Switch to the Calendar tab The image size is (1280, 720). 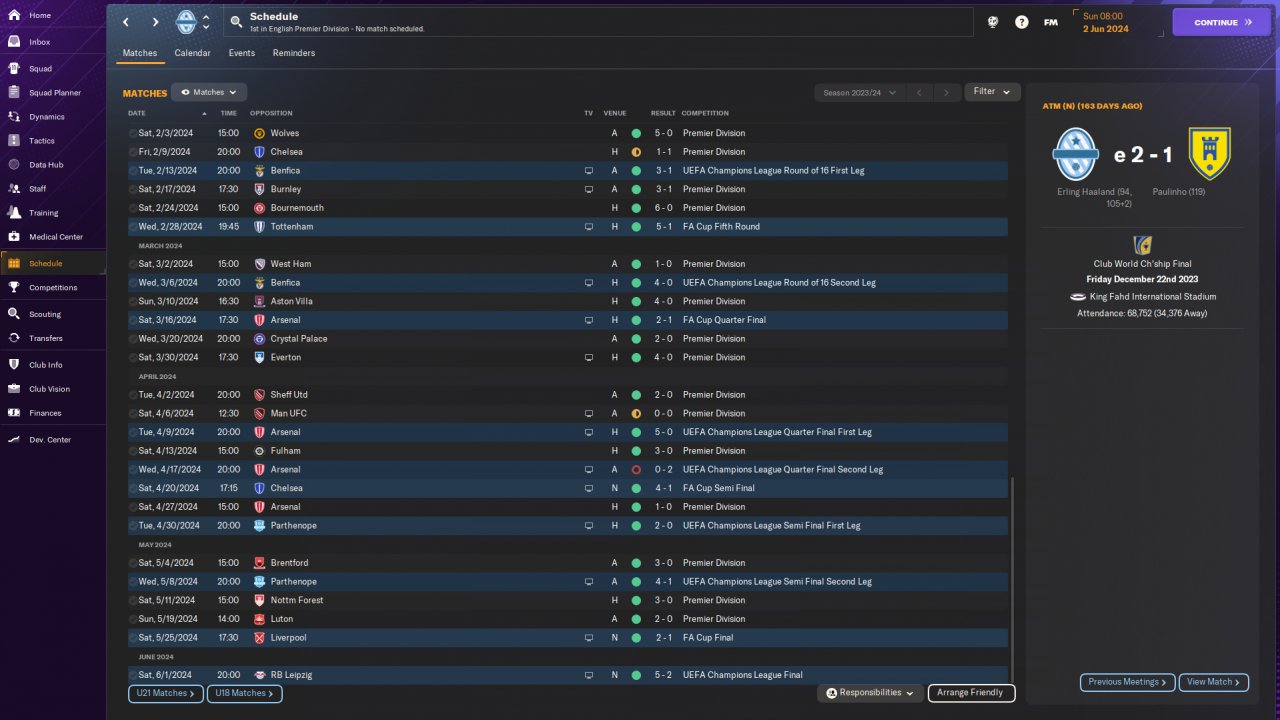(192, 53)
